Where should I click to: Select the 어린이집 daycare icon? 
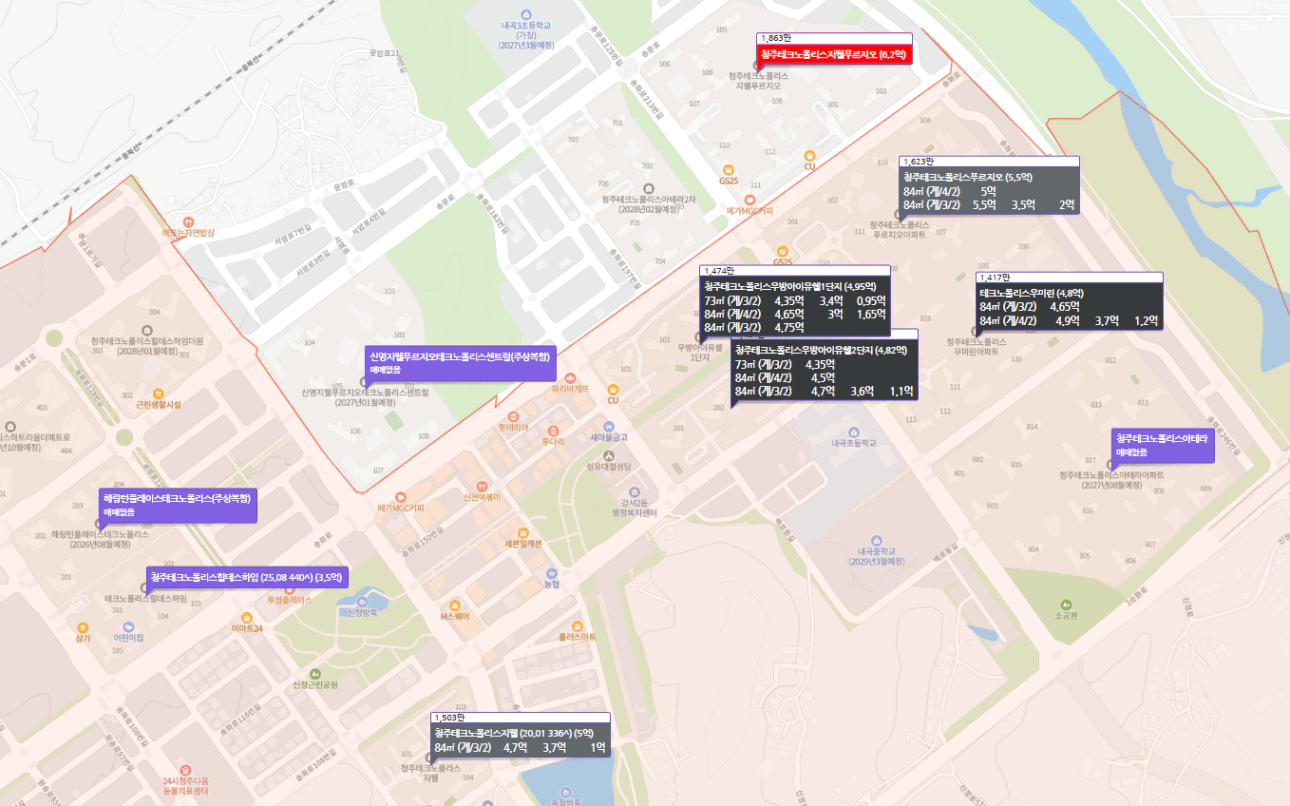coord(128,625)
